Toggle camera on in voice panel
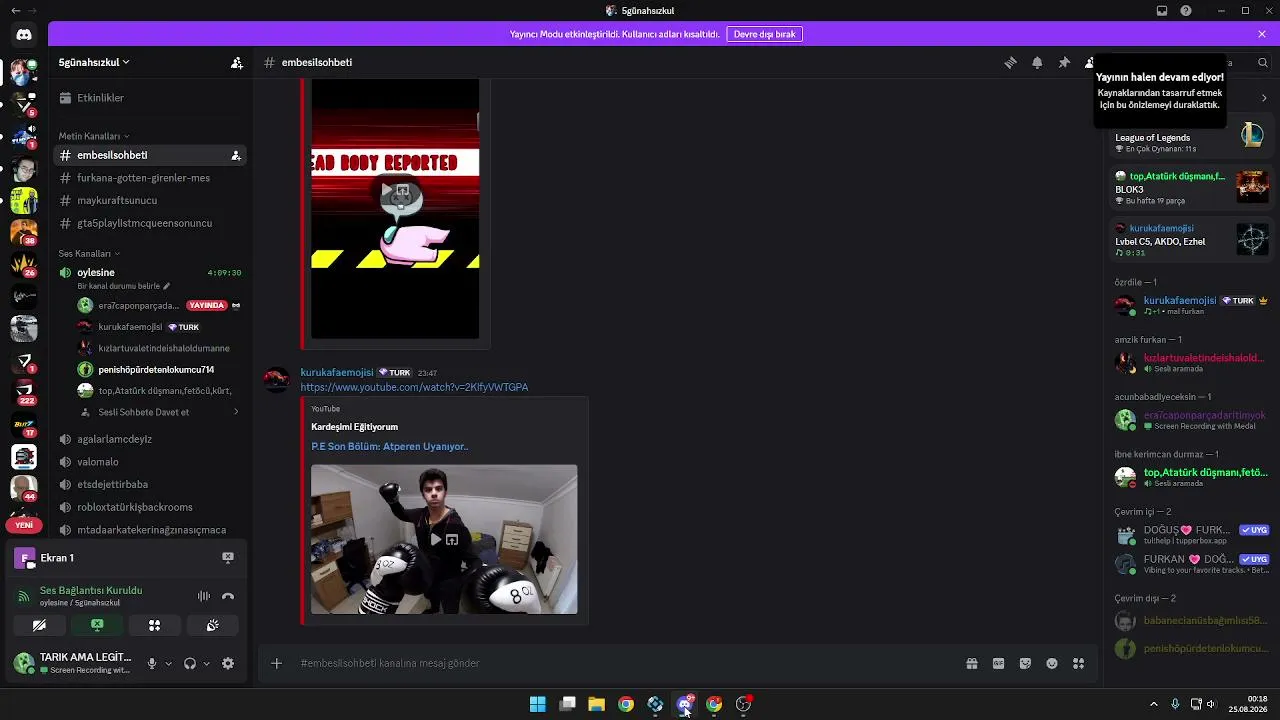Viewport: 1280px width, 720px height. click(39, 625)
